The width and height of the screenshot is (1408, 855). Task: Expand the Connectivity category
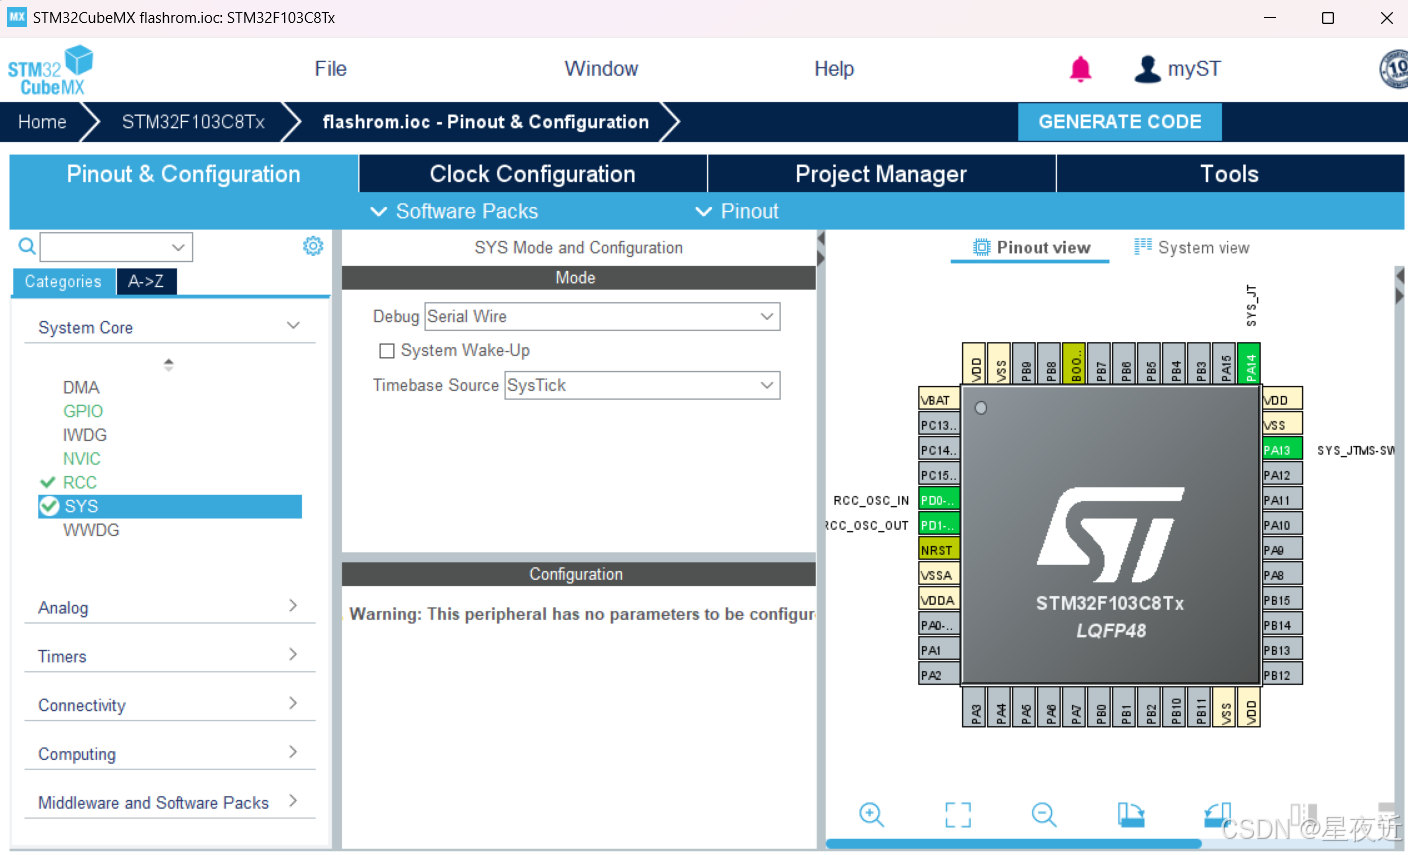coord(169,705)
